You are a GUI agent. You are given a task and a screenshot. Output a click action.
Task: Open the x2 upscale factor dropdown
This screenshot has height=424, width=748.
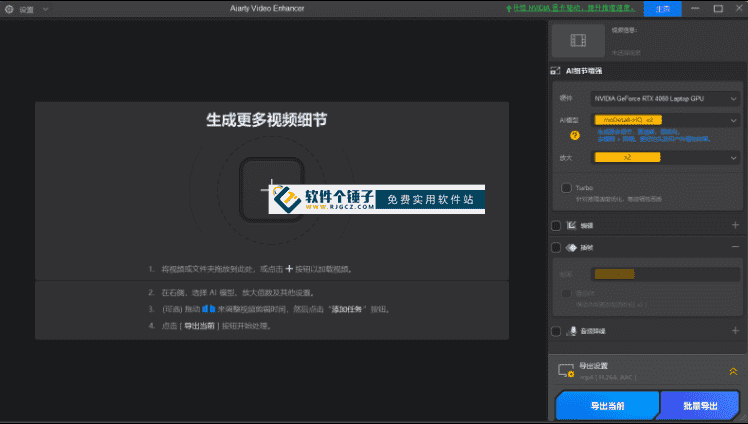click(x=665, y=157)
